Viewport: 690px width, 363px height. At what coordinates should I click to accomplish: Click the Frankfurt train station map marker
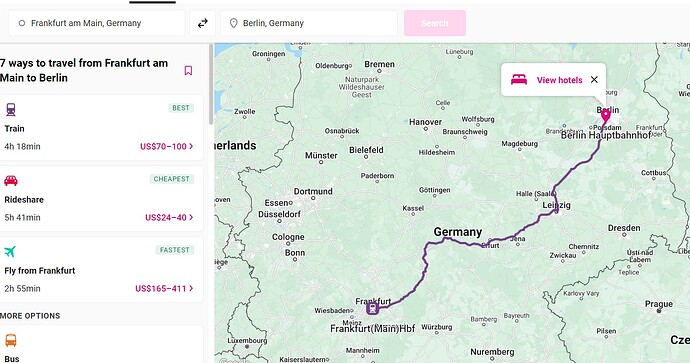click(x=372, y=308)
